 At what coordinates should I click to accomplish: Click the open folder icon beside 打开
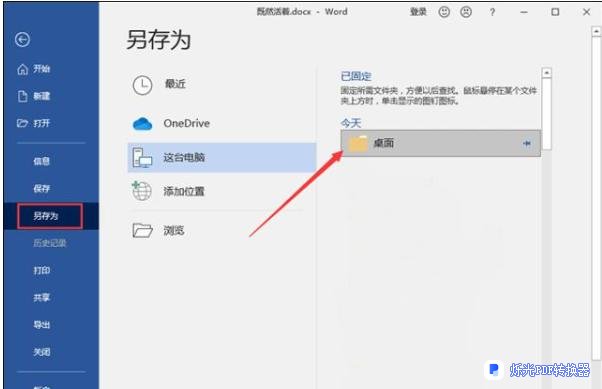click(22, 123)
